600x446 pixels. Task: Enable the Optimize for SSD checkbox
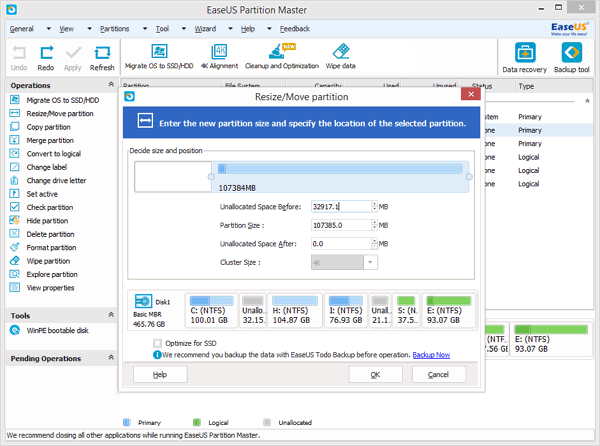(157, 343)
